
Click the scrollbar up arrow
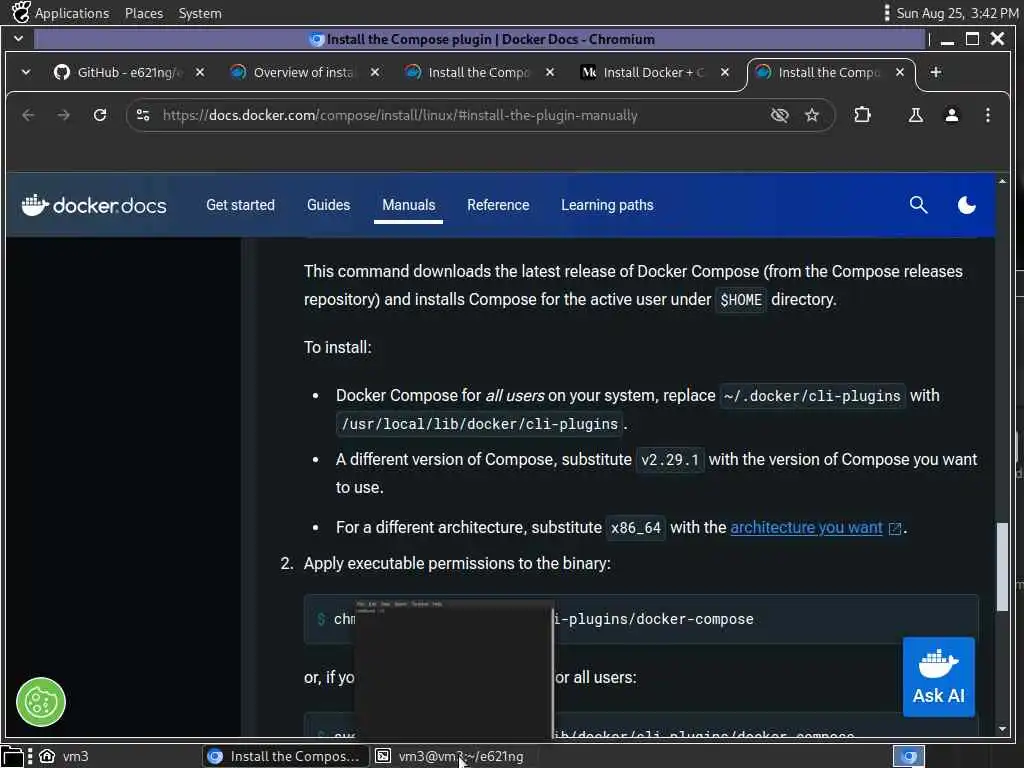coord(1002,181)
